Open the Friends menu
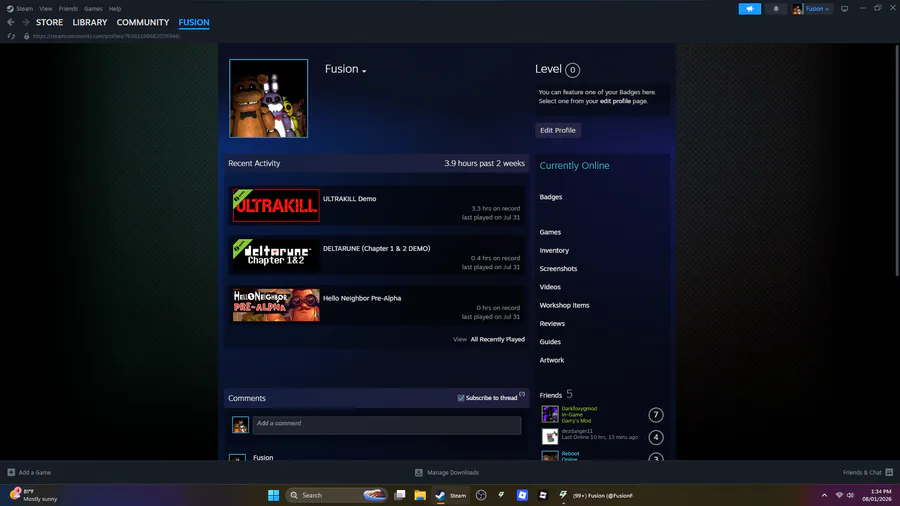The width and height of the screenshot is (900, 506). click(68, 9)
